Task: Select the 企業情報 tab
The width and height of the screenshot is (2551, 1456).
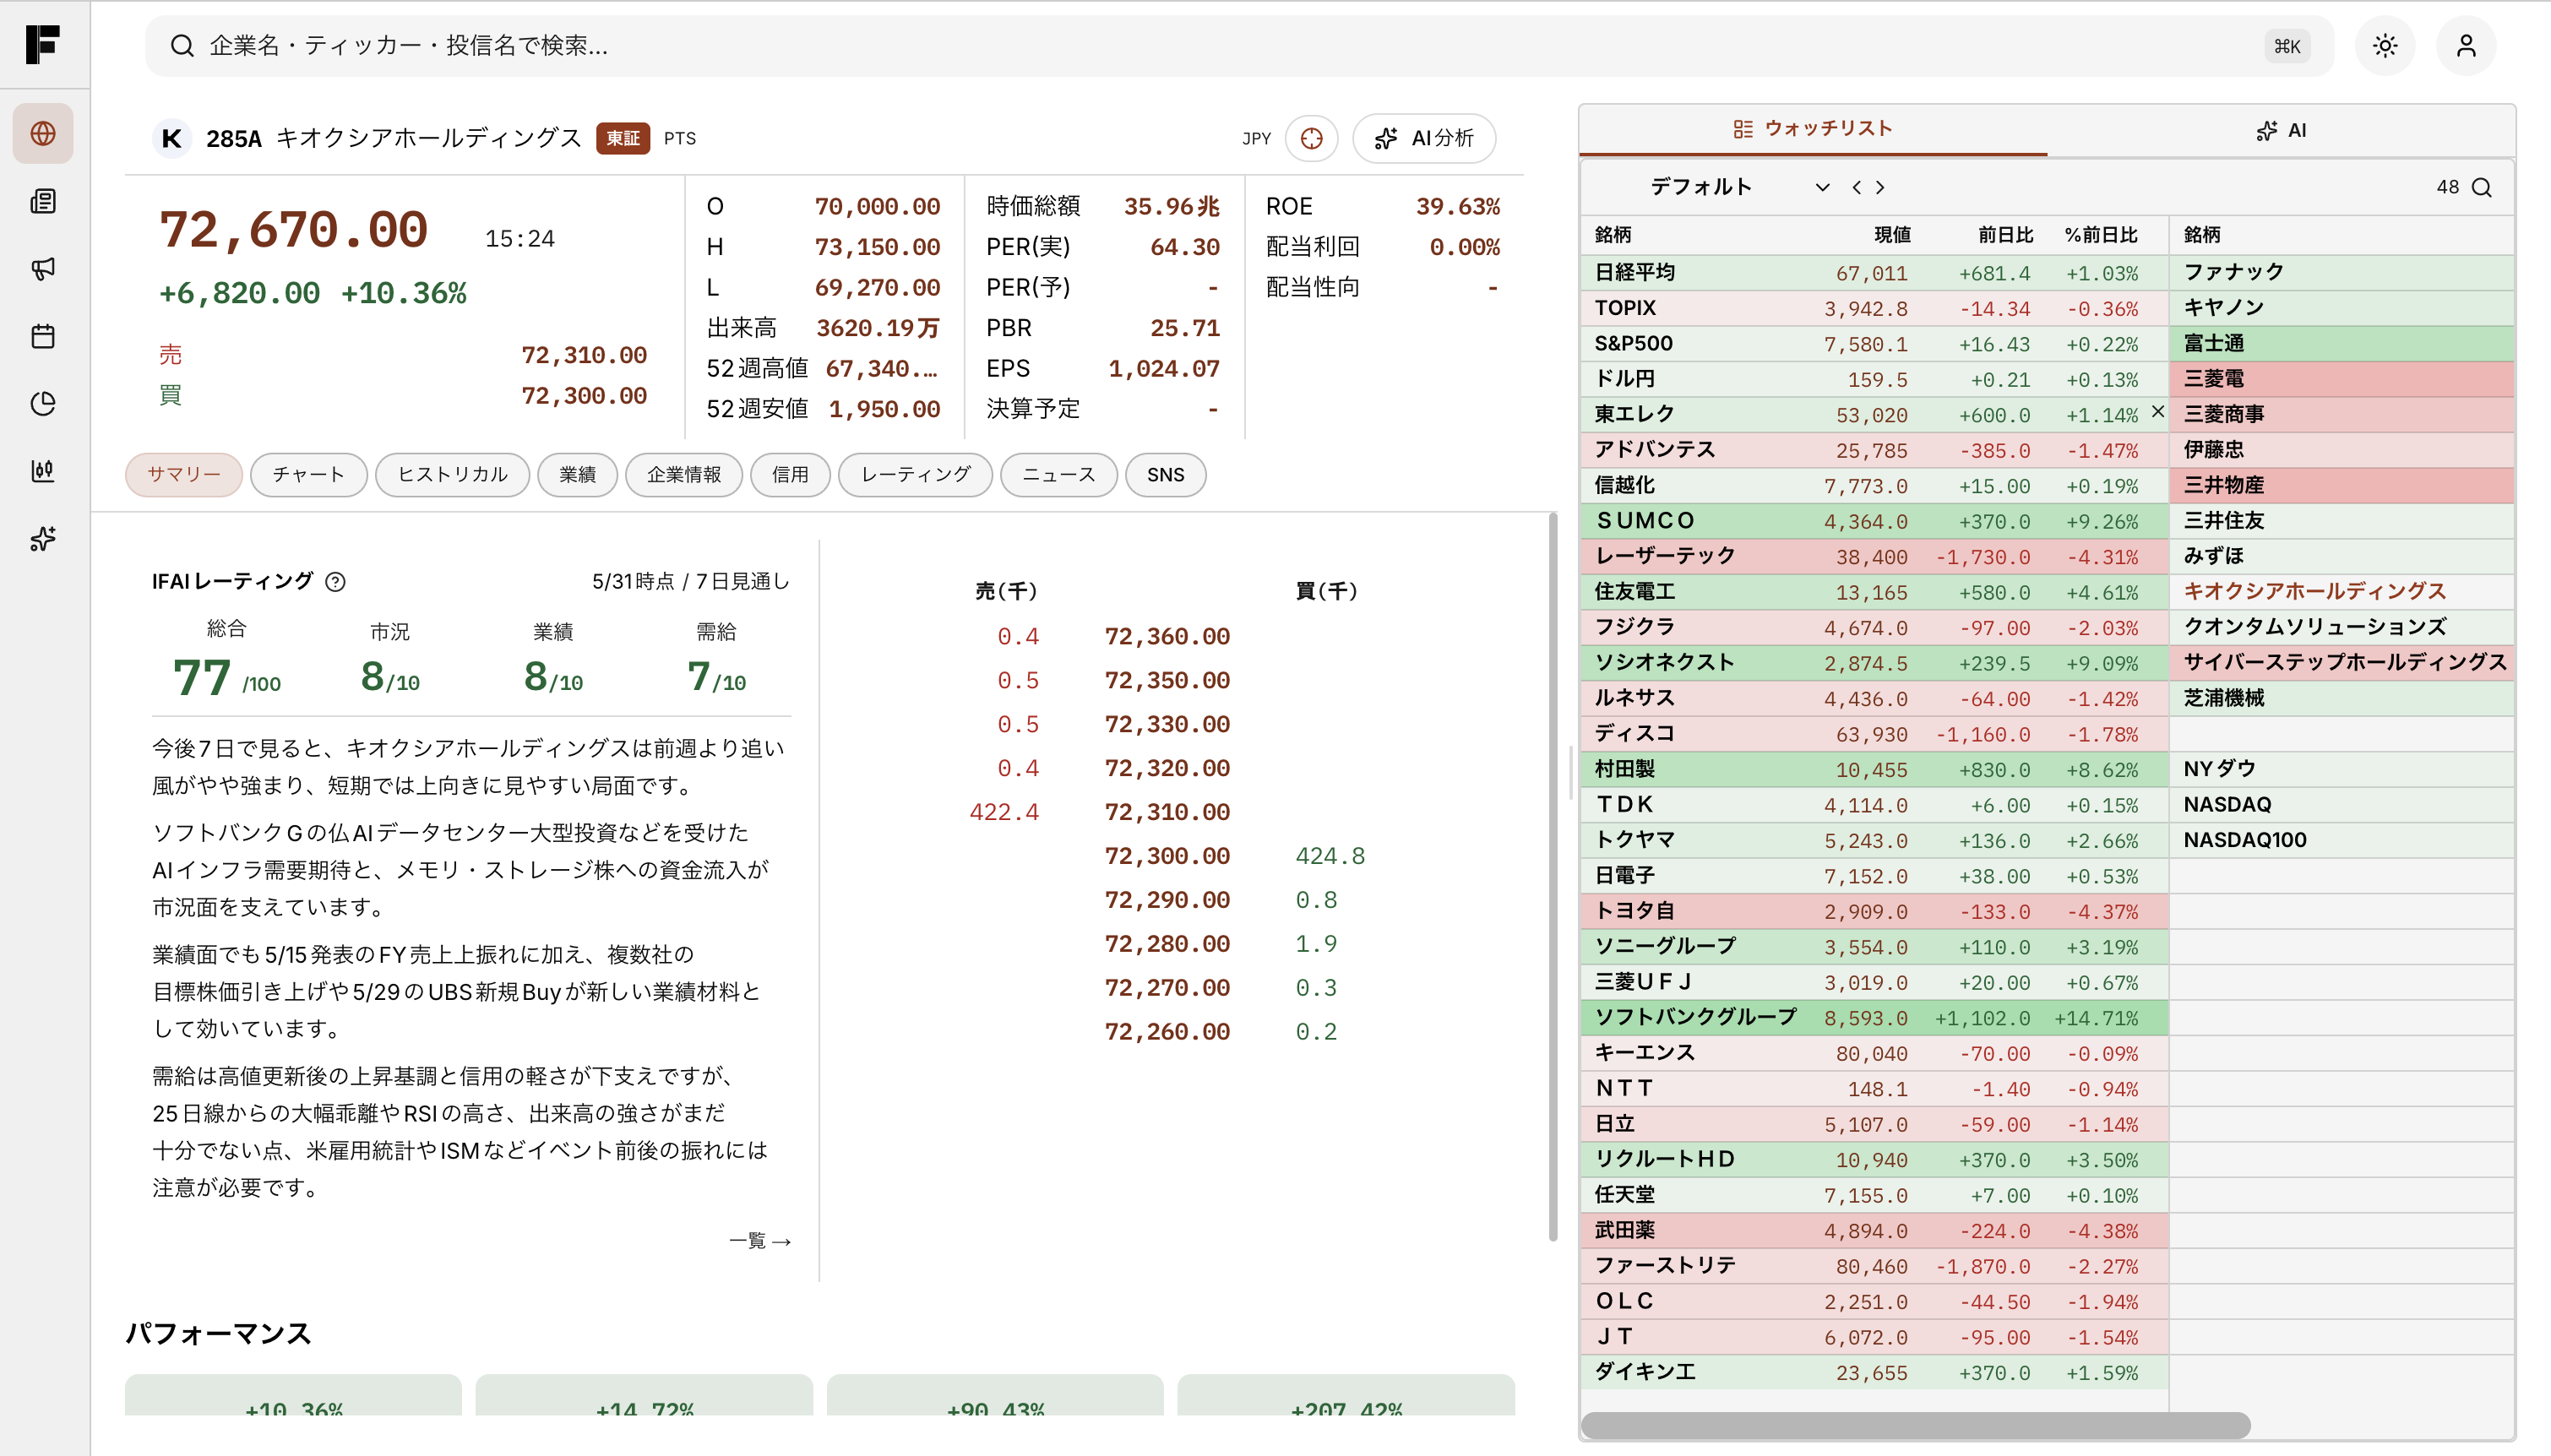Action: pos(684,475)
